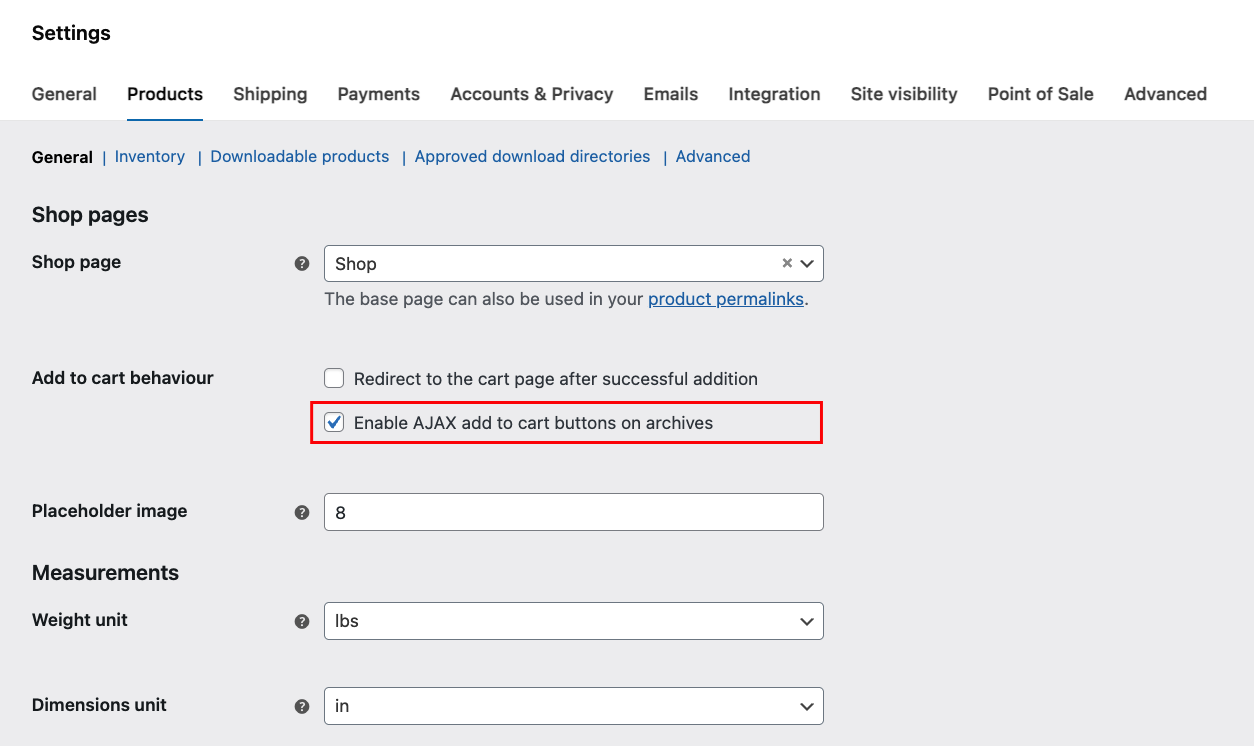
Task: Click the Shop pages heading text
Action: [x=90, y=215]
